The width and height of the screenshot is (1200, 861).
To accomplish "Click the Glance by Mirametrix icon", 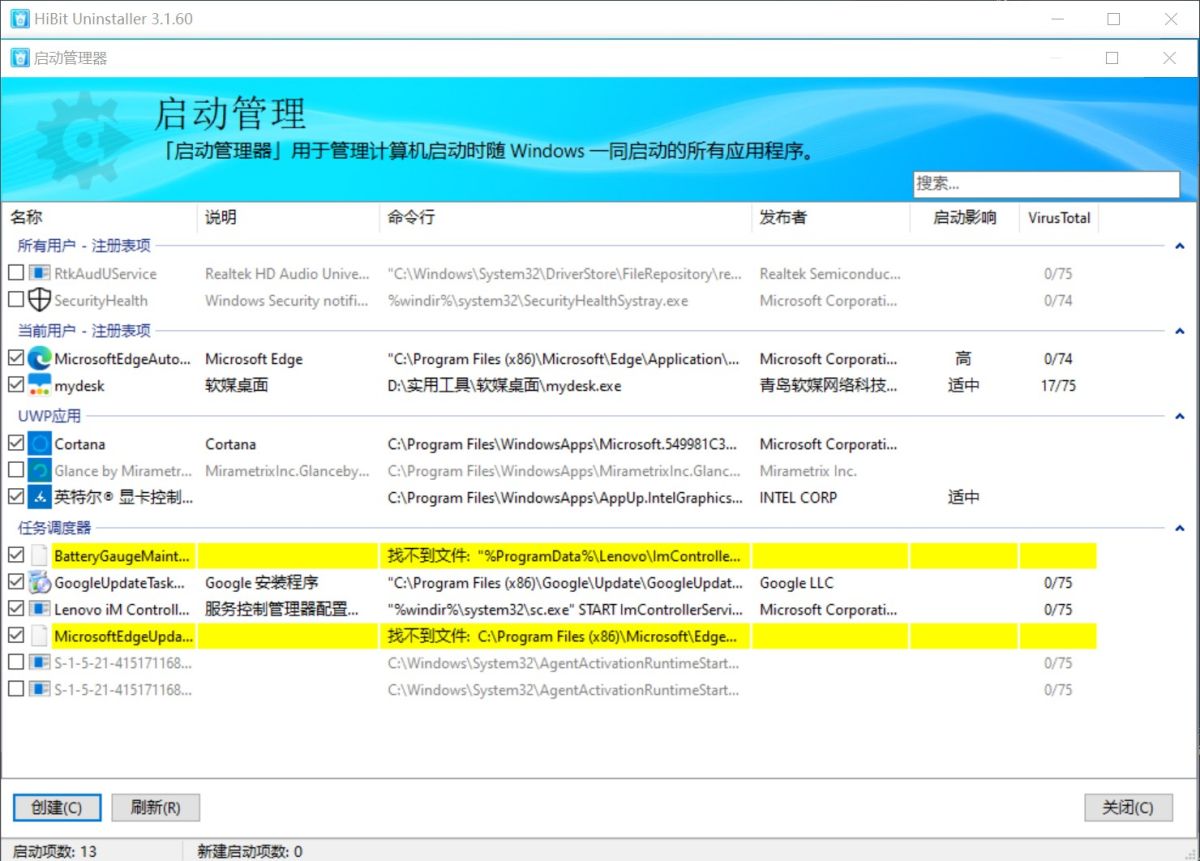I will tap(39, 470).
